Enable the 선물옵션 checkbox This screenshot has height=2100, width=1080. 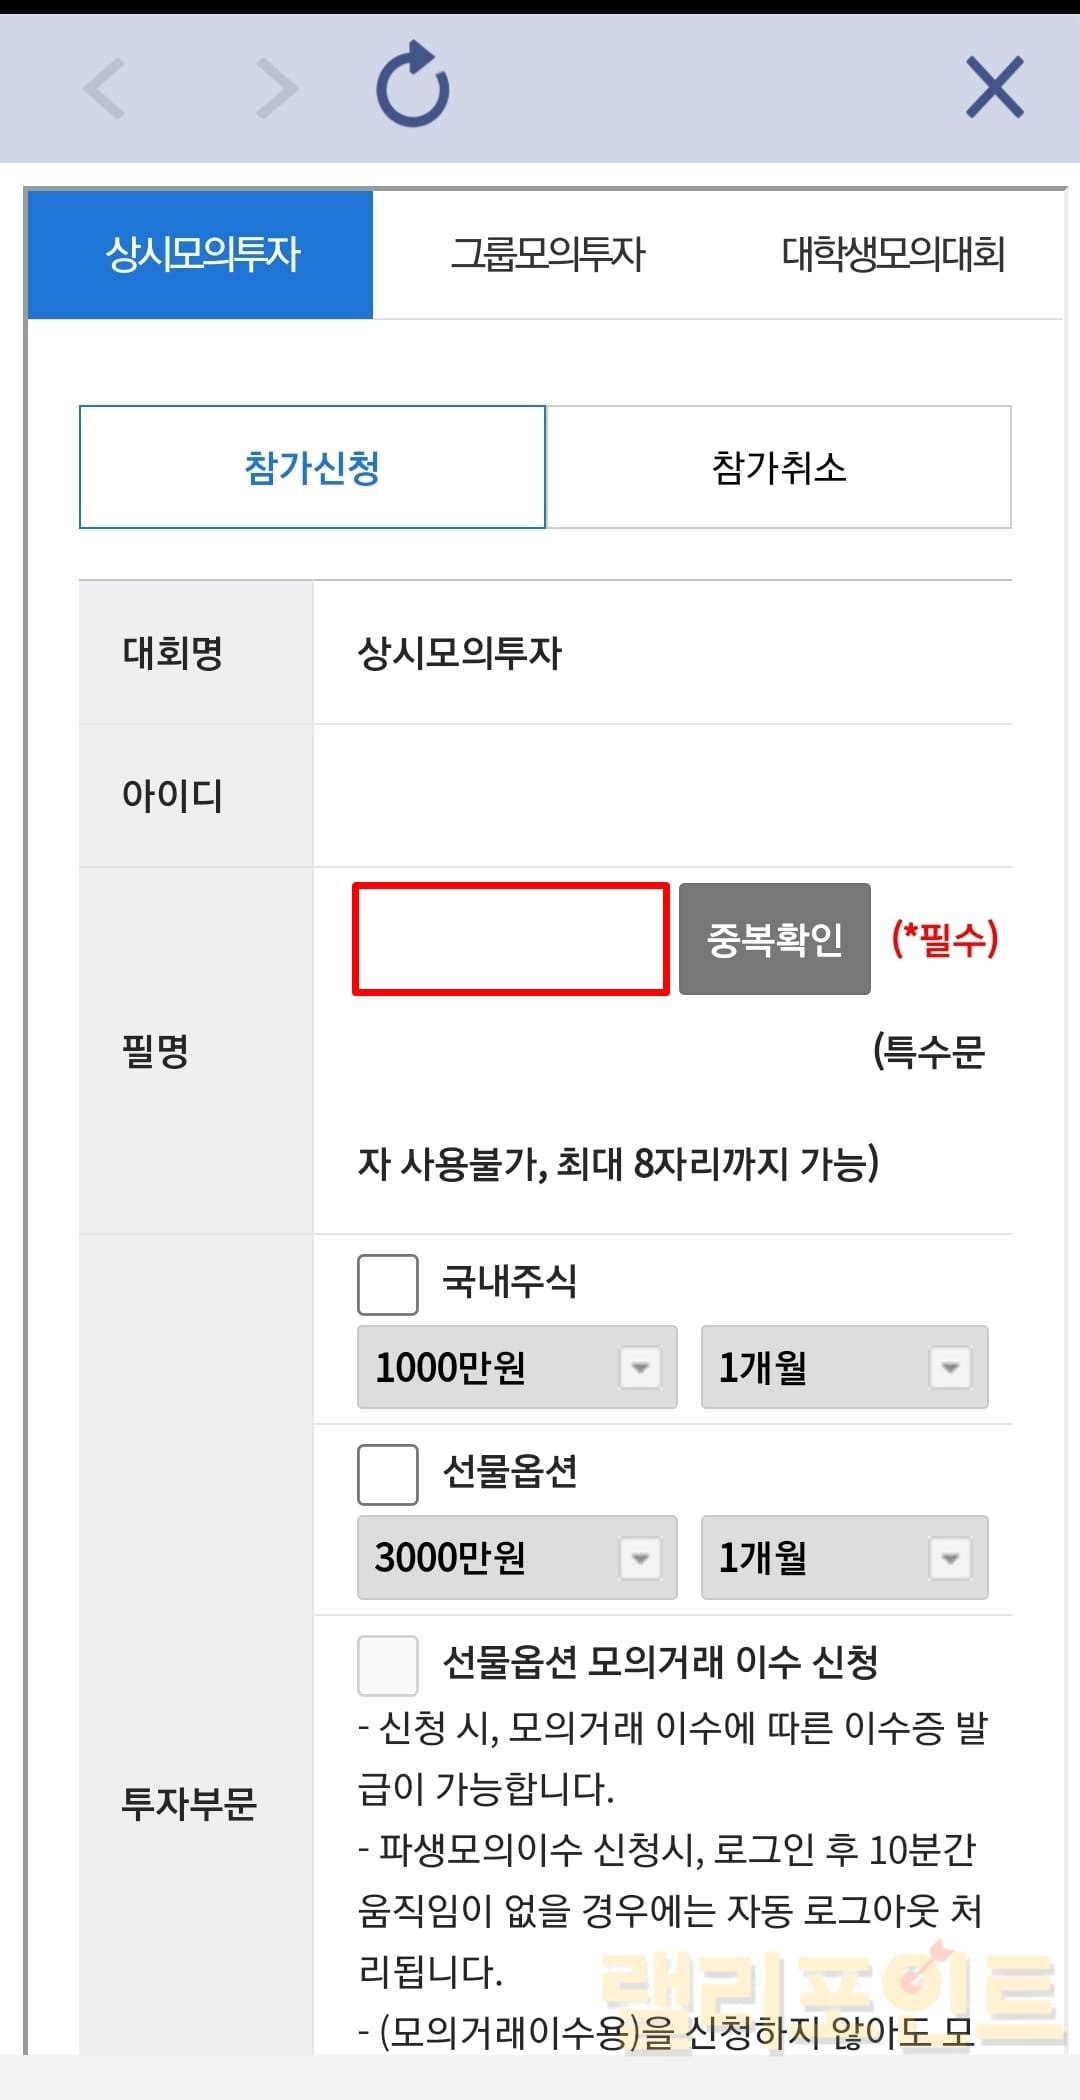[388, 1474]
